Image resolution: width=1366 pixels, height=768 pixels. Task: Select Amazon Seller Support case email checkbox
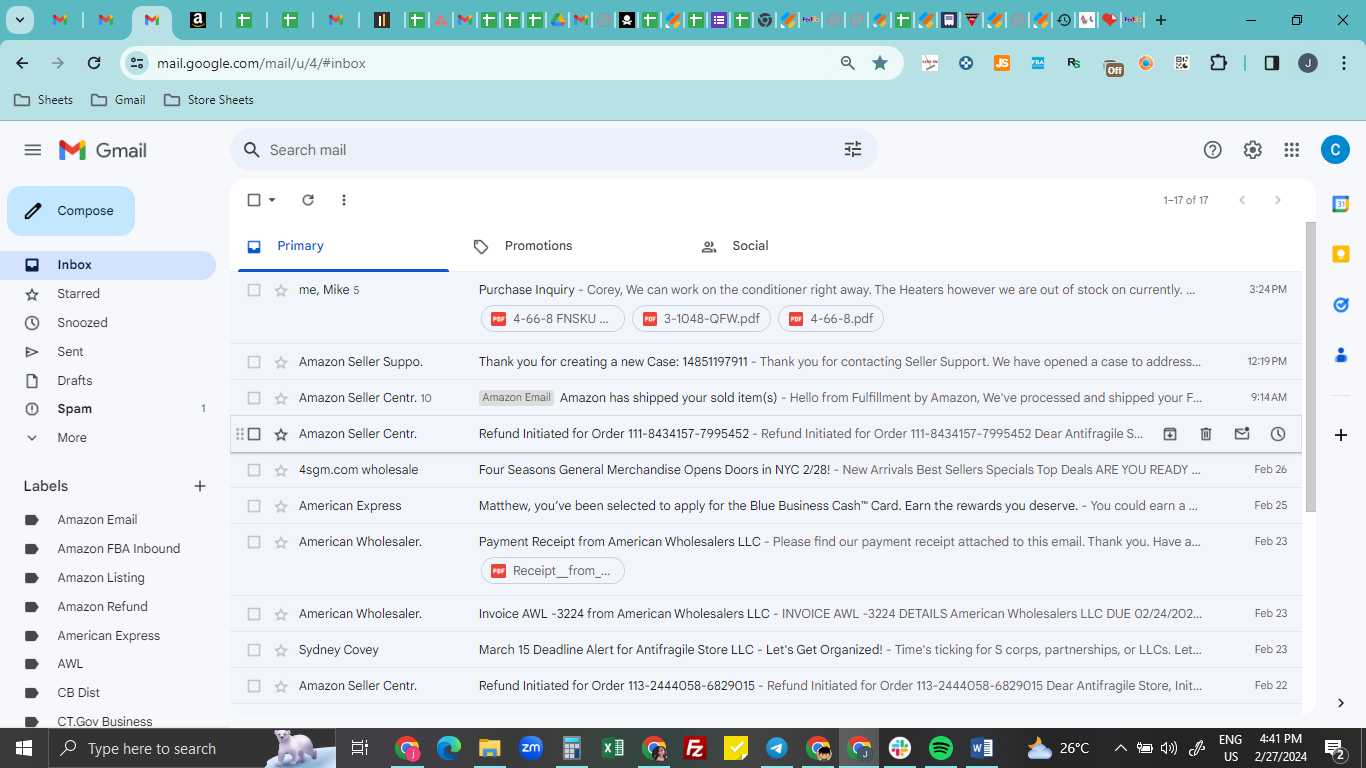pyautogui.click(x=254, y=362)
